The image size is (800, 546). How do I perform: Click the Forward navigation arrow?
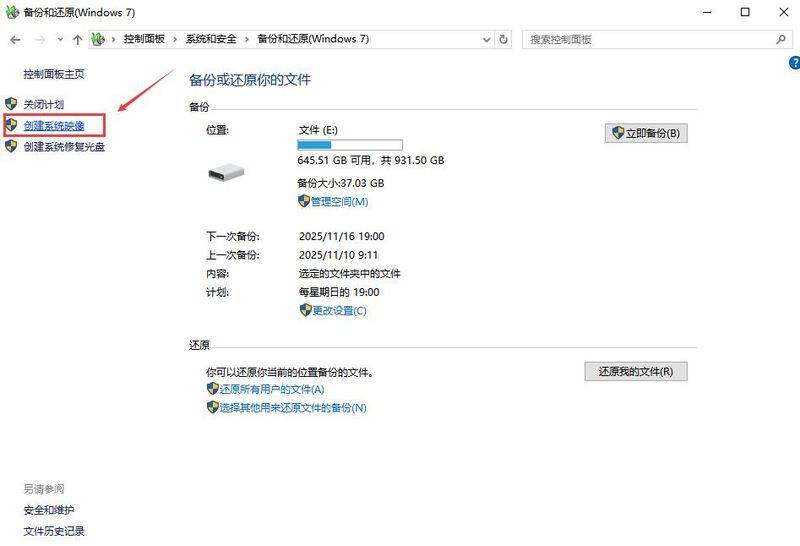40,40
